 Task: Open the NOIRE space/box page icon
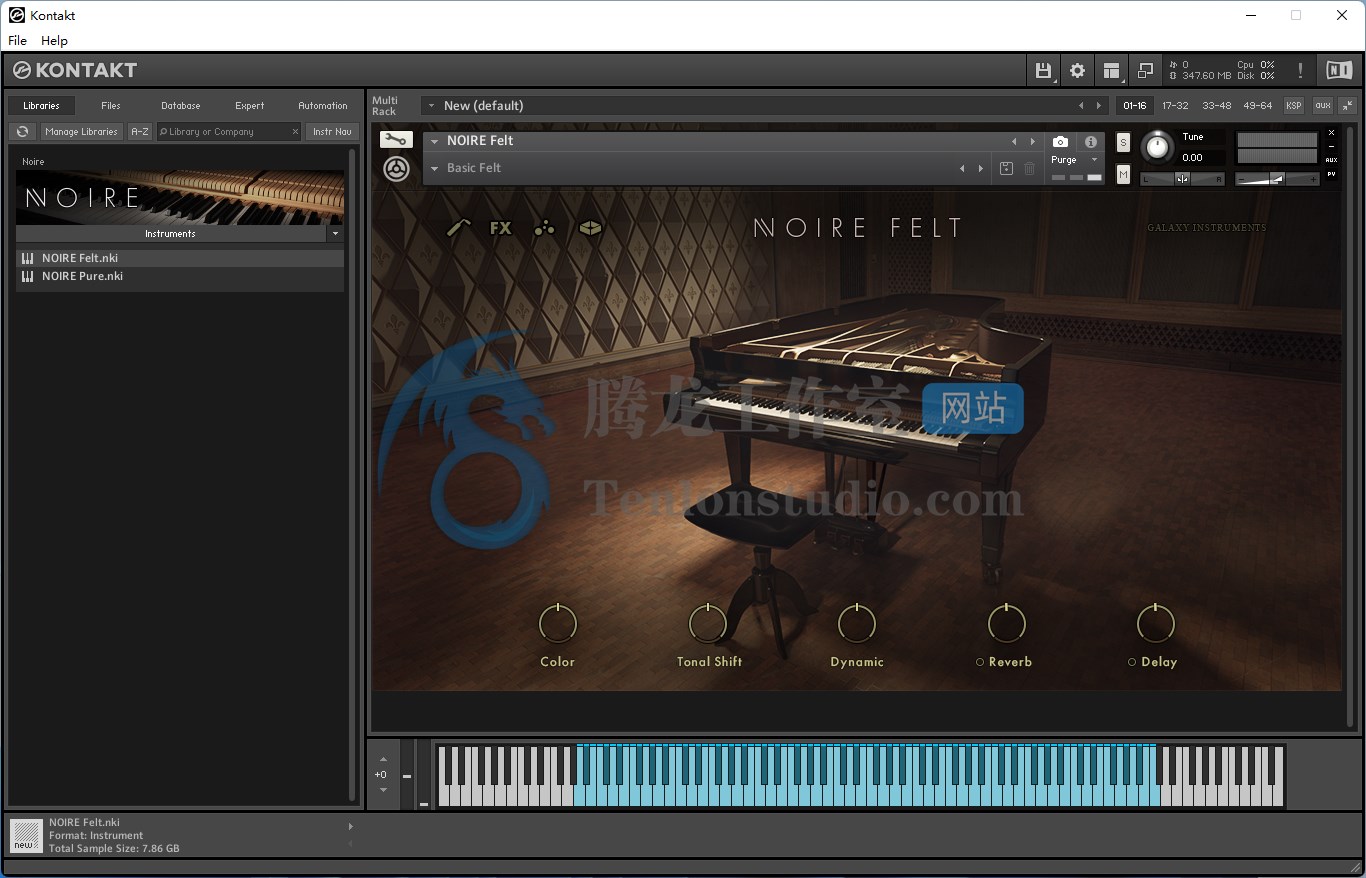(591, 228)
